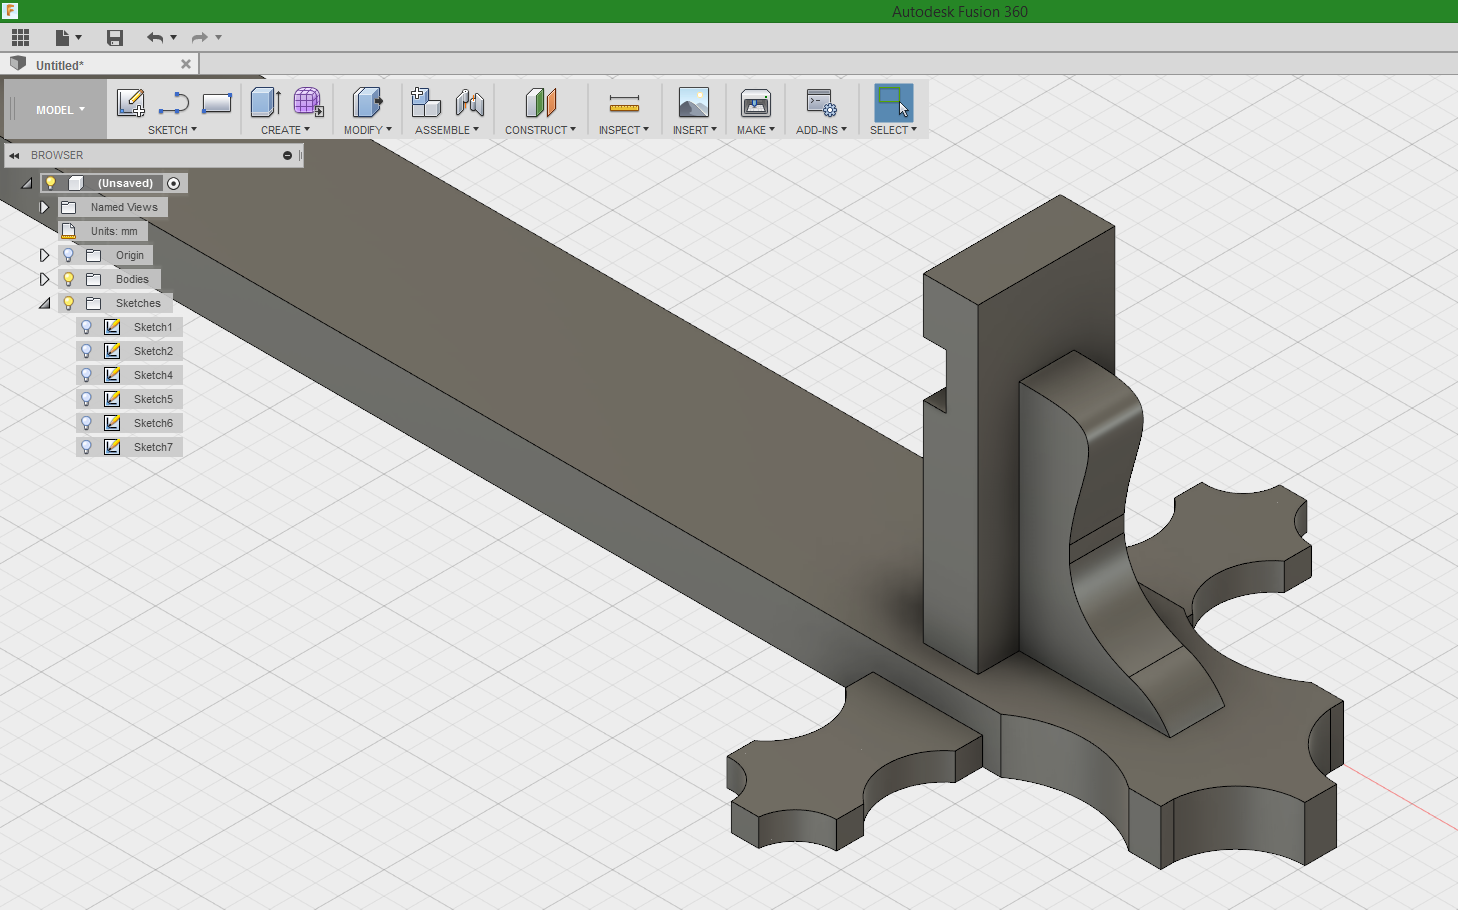Activate the (Unsaved) component radio button
This screenshot has width=1458, height=910.
tap(174, 183)
